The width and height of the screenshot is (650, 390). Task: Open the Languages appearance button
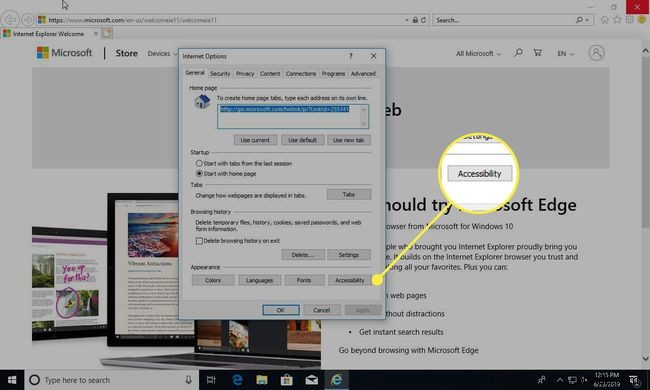(x=260, y=280)
